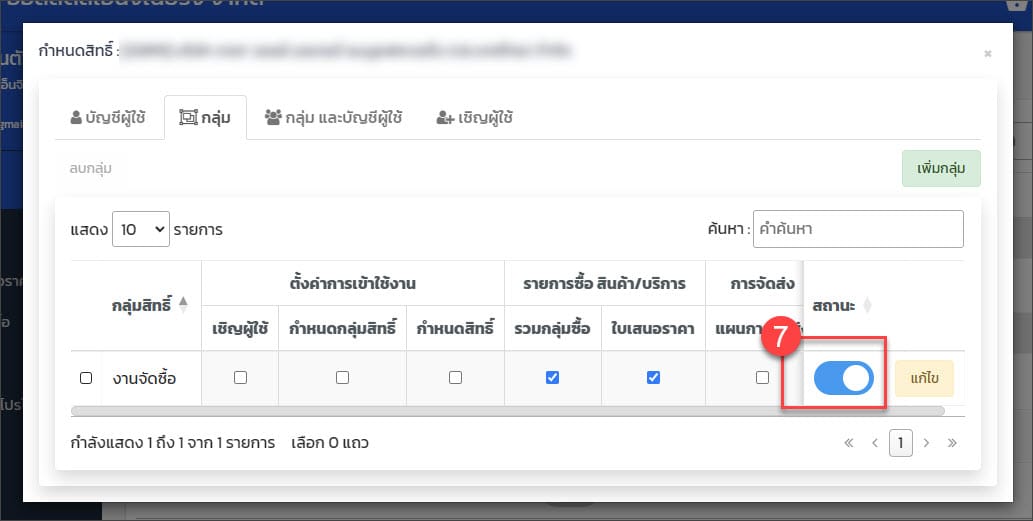Toggle the สถานะ switch off for งานจัดซื้อ
Screen dimensions: 1033x521
(843, 378)
